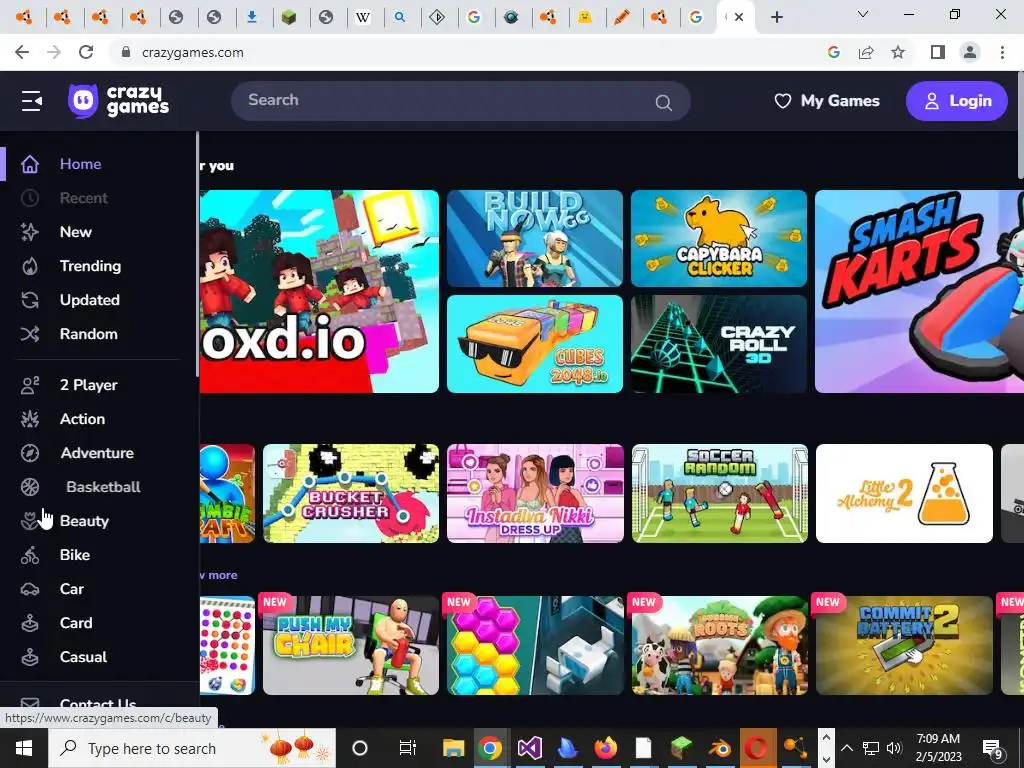This screenshot has height=768, width=1024.
Task: Open the Capybara Clicker game thumbnail
Action: coord(719,238)
